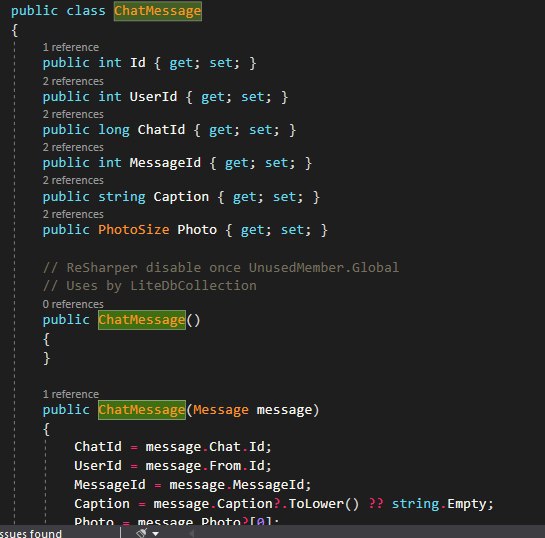View '2 references' above the Photo property
This screenshot has width=545, height=538.
click(x=73, y=214)
